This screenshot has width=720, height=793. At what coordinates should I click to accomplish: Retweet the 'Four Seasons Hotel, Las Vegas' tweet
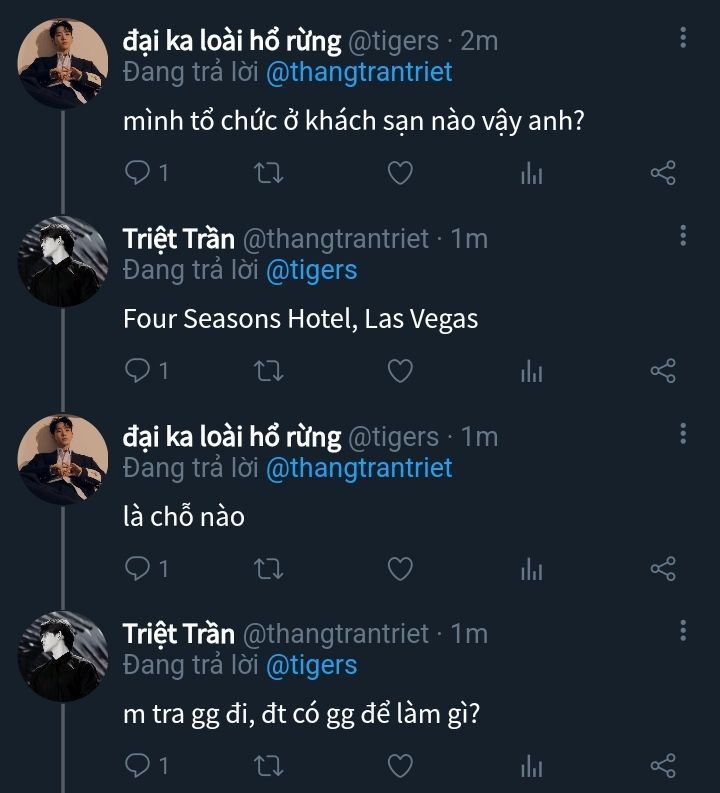tap(269, 371)
